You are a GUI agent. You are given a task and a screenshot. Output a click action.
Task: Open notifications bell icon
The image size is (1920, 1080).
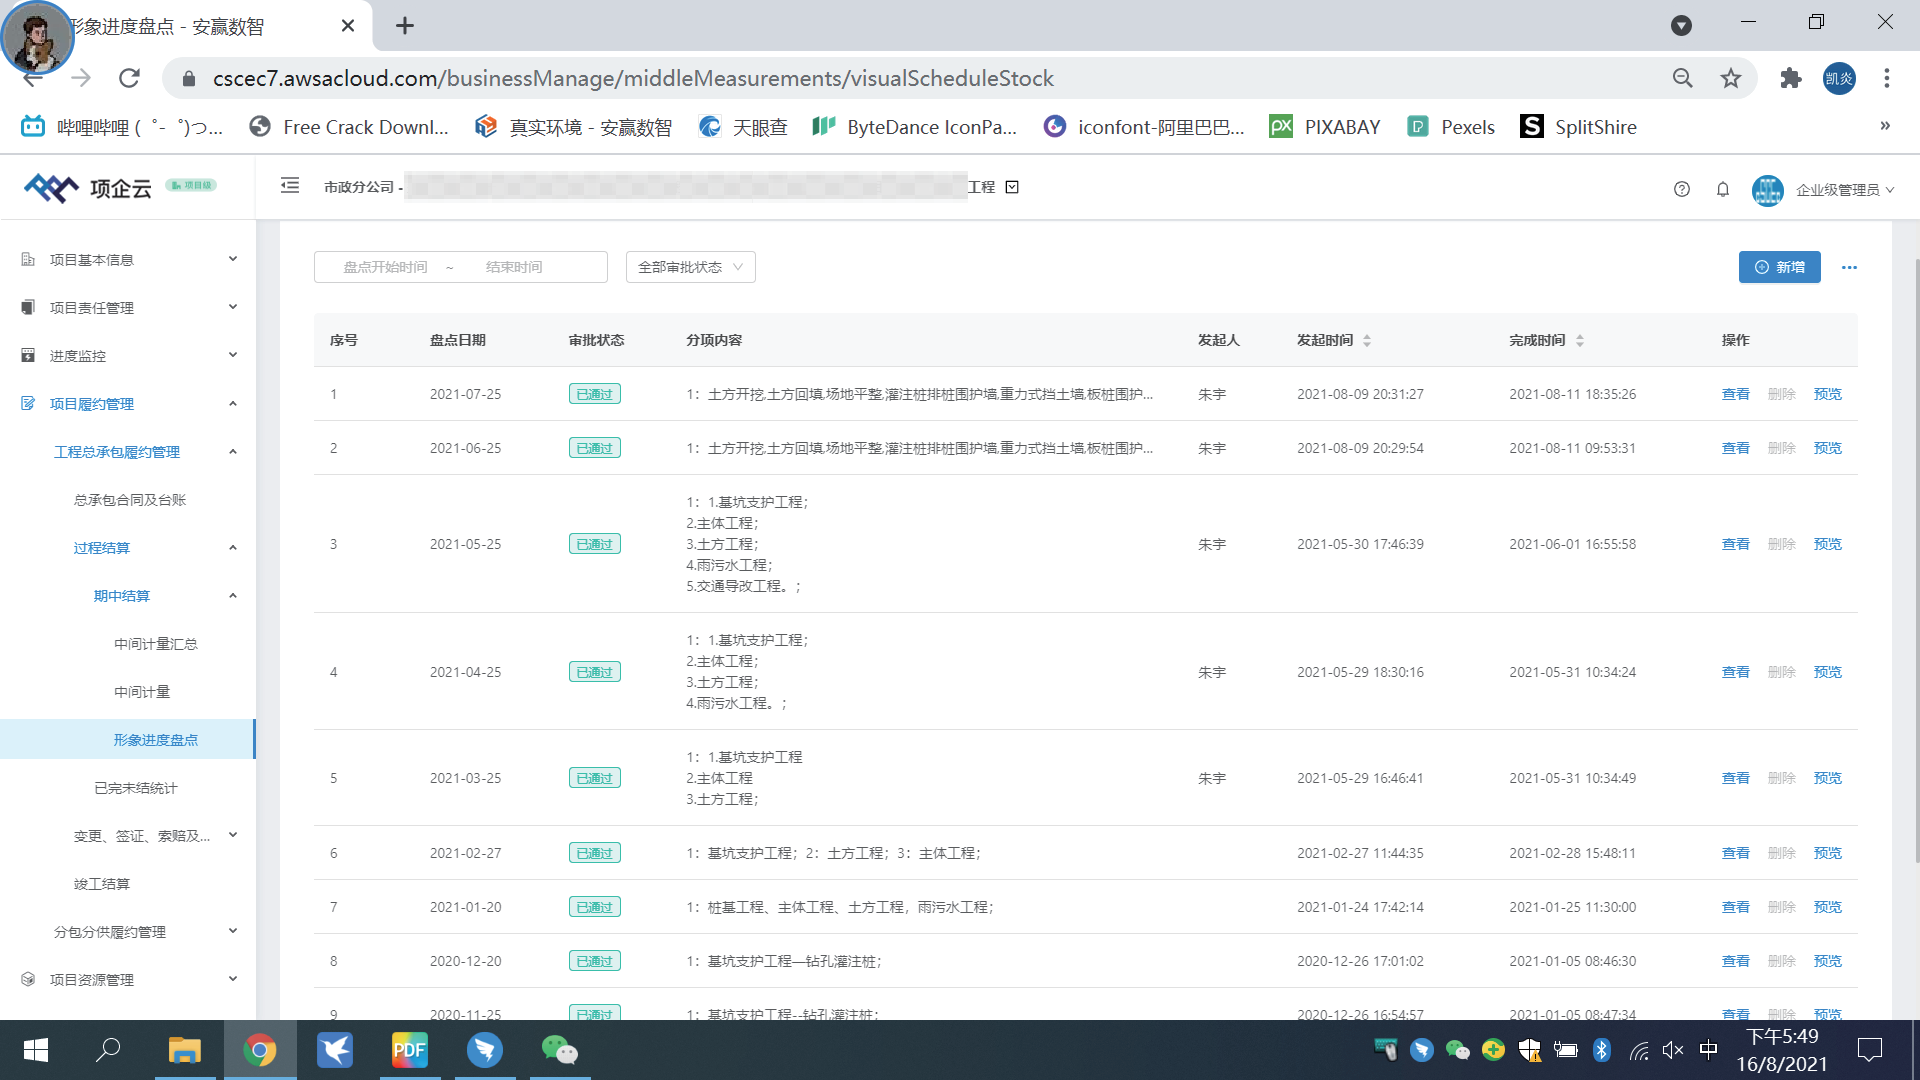point(1723,189)
